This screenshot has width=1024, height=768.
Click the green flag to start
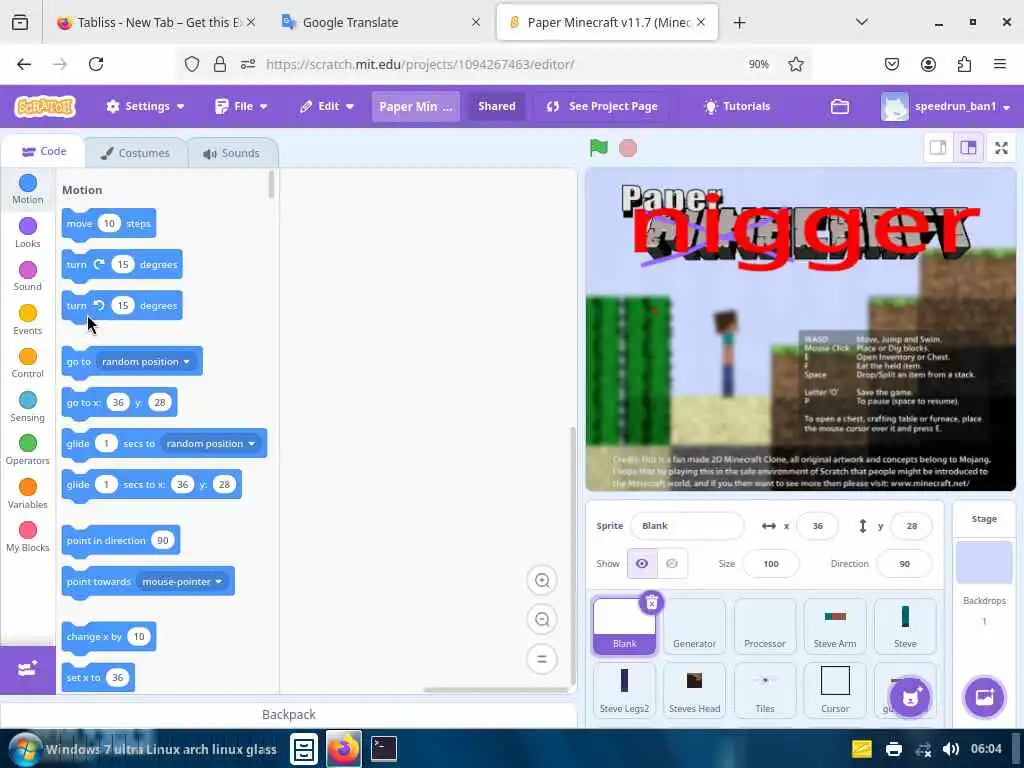[598, 148]
